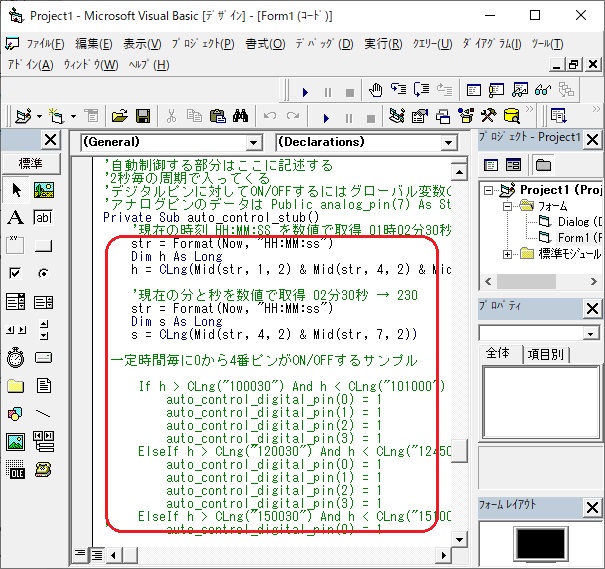Close the プロパティ panel

click(x=593, y=309)
